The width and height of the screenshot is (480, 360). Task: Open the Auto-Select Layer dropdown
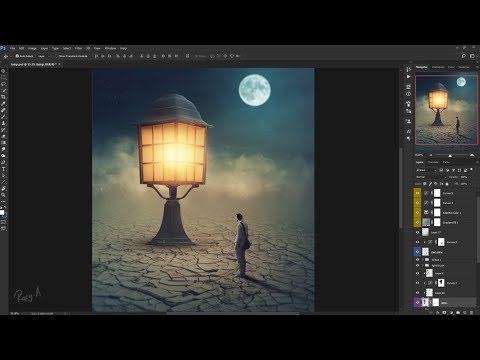pyautogui.click(x=44, y=56)
